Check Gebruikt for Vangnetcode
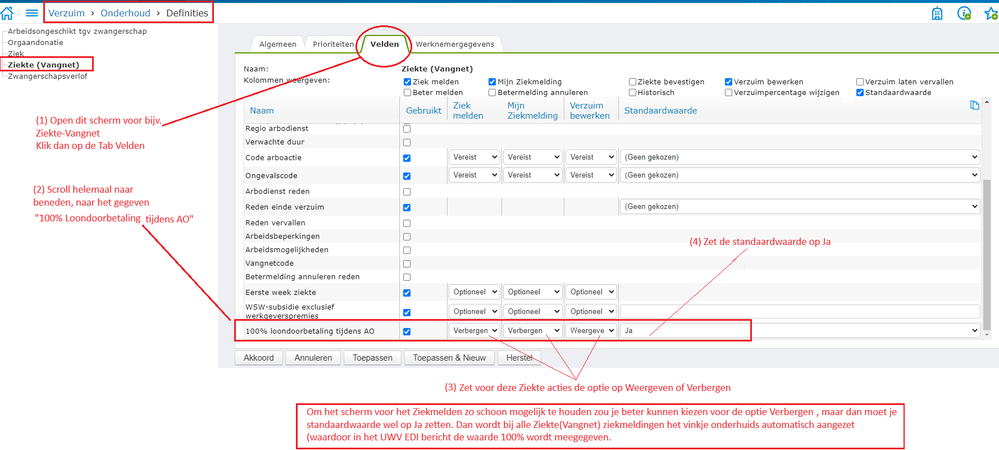The image size is (999, 450). click(x=407, y=263)
